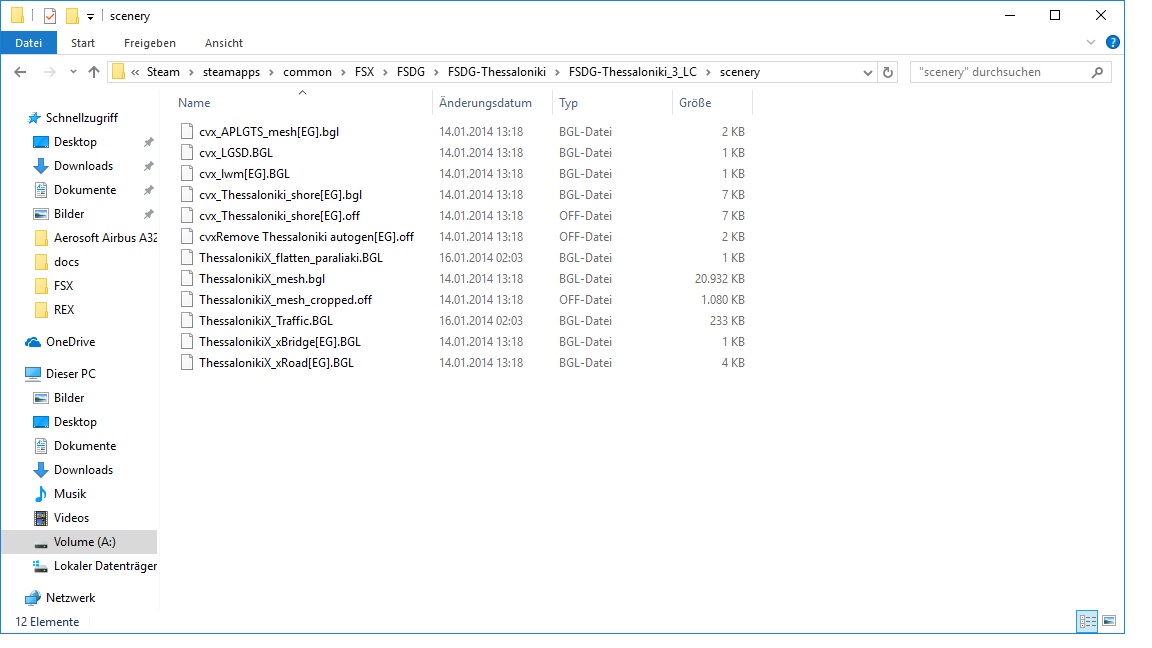This screenshot has height=648, width=1152.
Task: Open the address bar history dropdown
Action: 866,72
